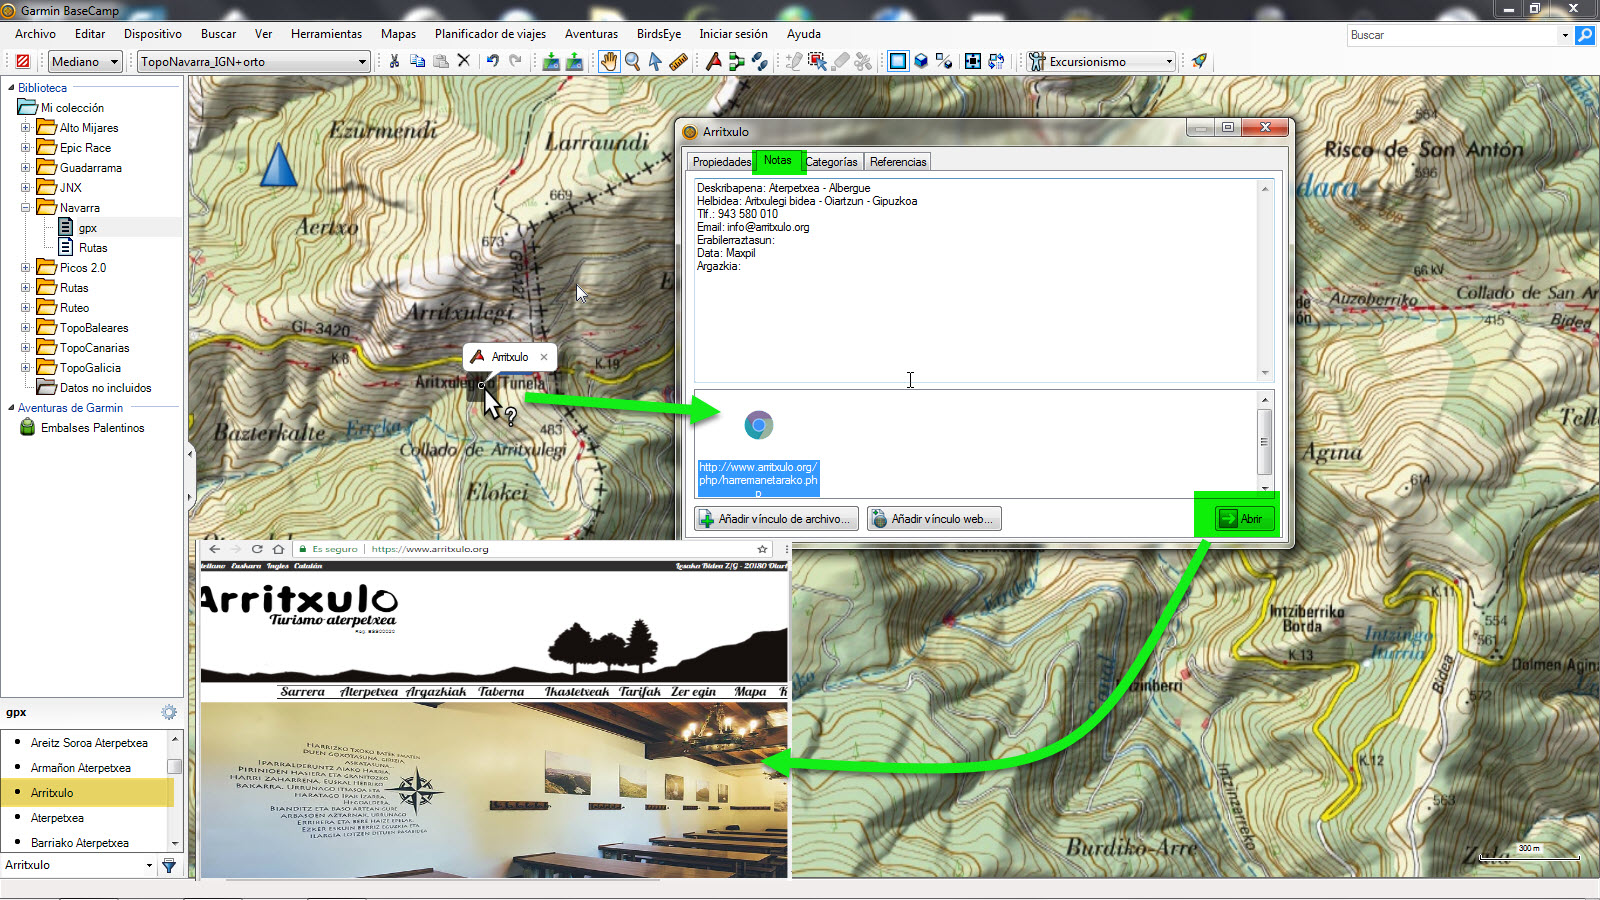1600x900 pixels.
Task: Click the Erase tool icon
Action: tap(840, 61)
